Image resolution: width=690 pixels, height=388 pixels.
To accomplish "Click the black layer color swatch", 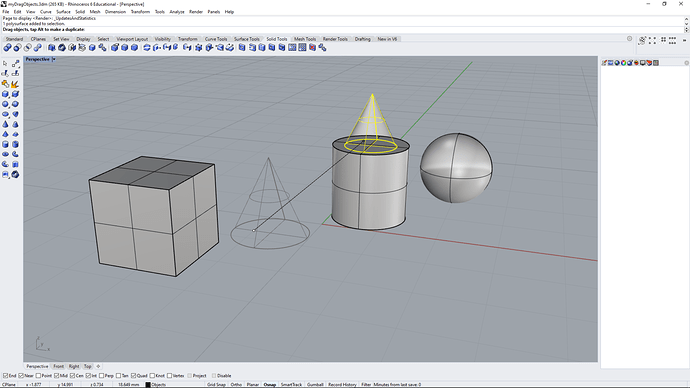I will click(148, 384).
